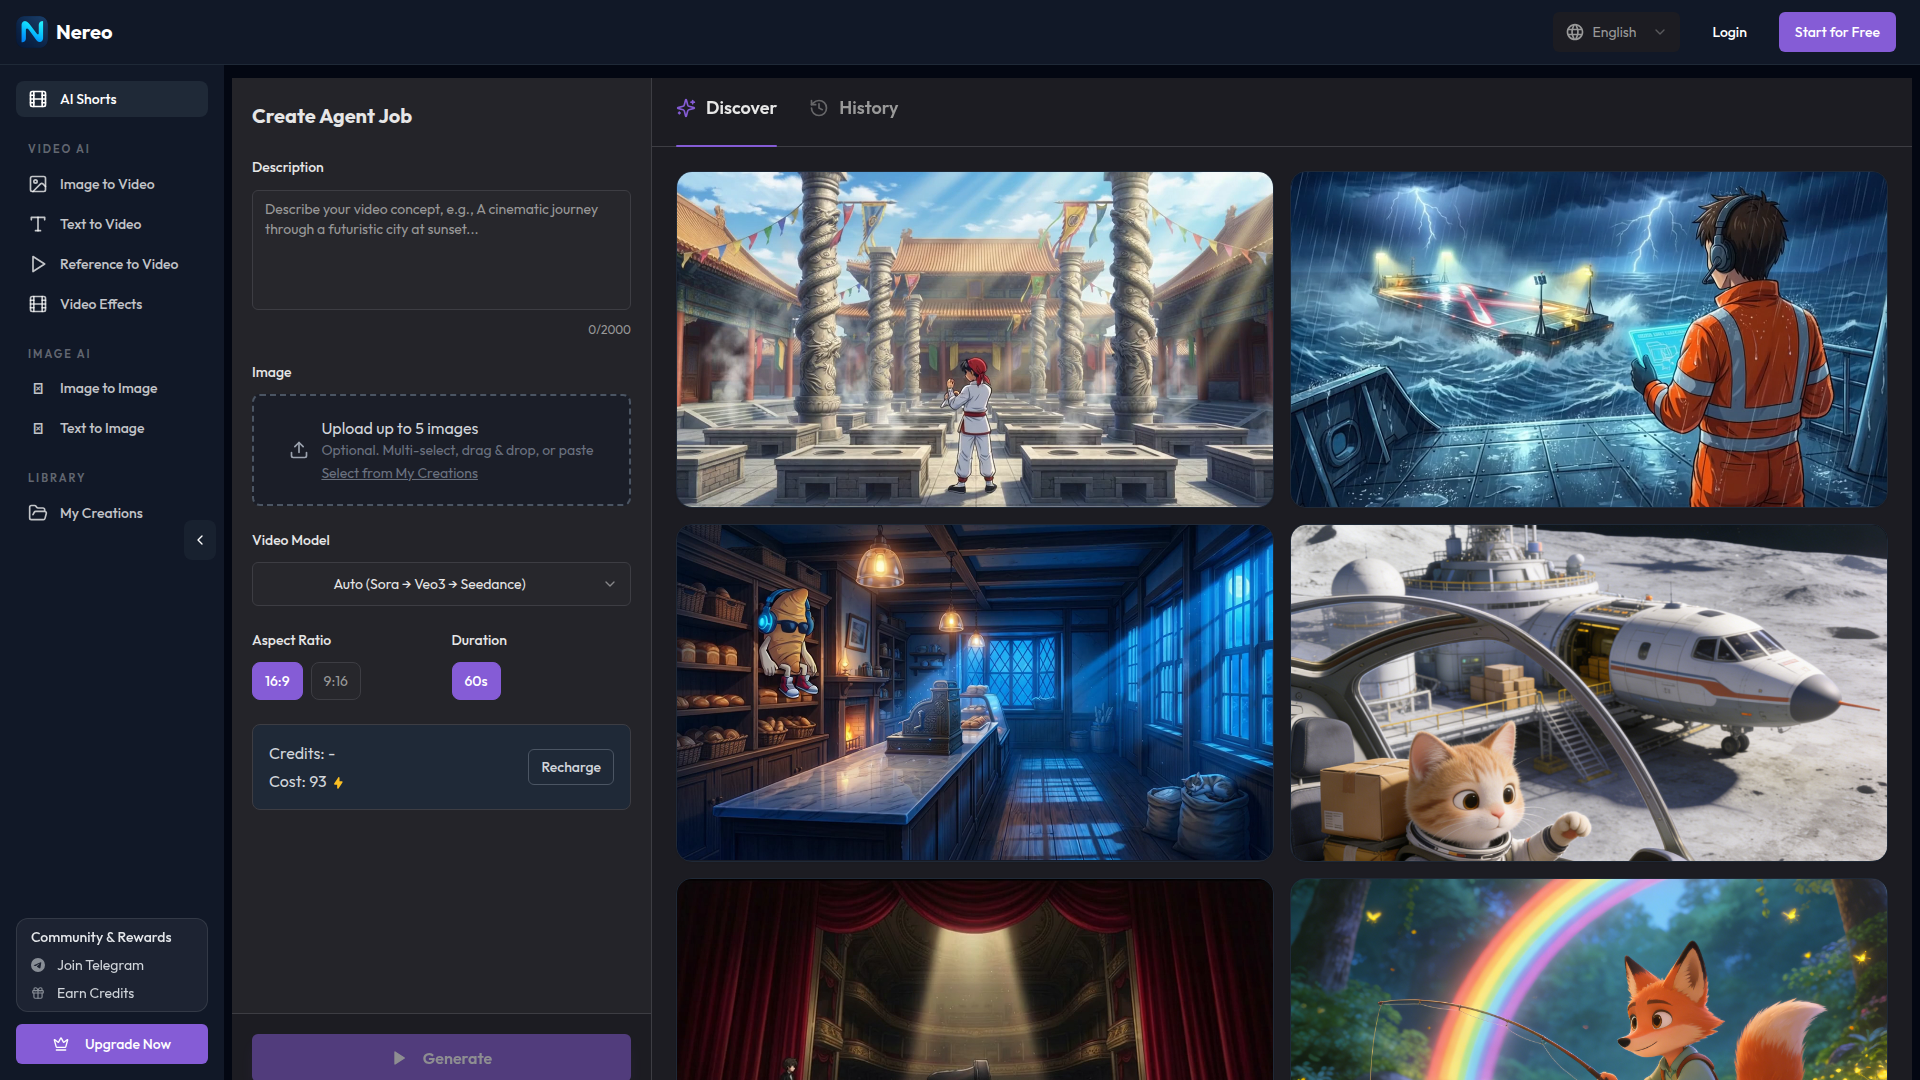Image resolution: width=1920 pixels, height=1080 pixels.
Task: Open the Video Model dropdown
Action: tap(441, 584)
